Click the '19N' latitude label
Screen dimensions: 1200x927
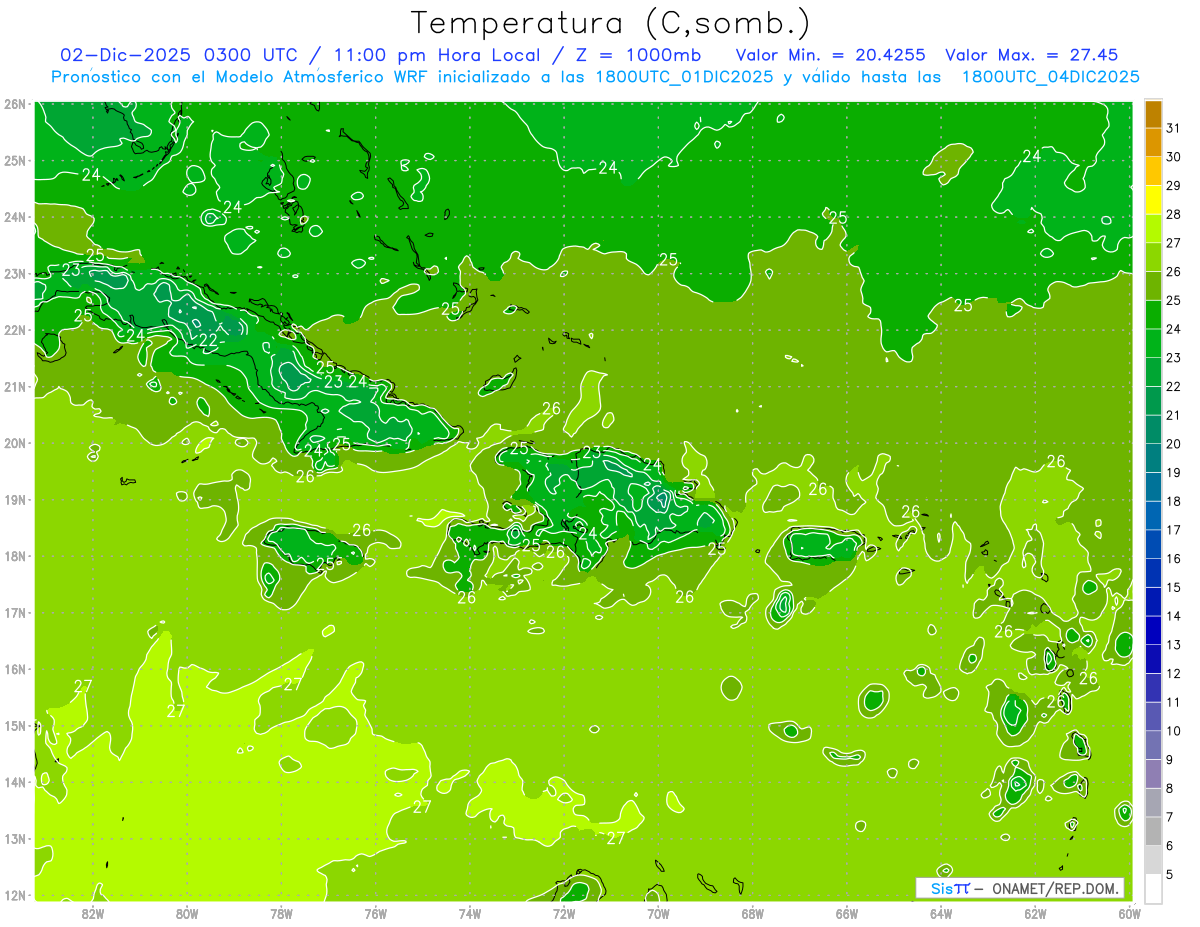click(x=14, y=499)
